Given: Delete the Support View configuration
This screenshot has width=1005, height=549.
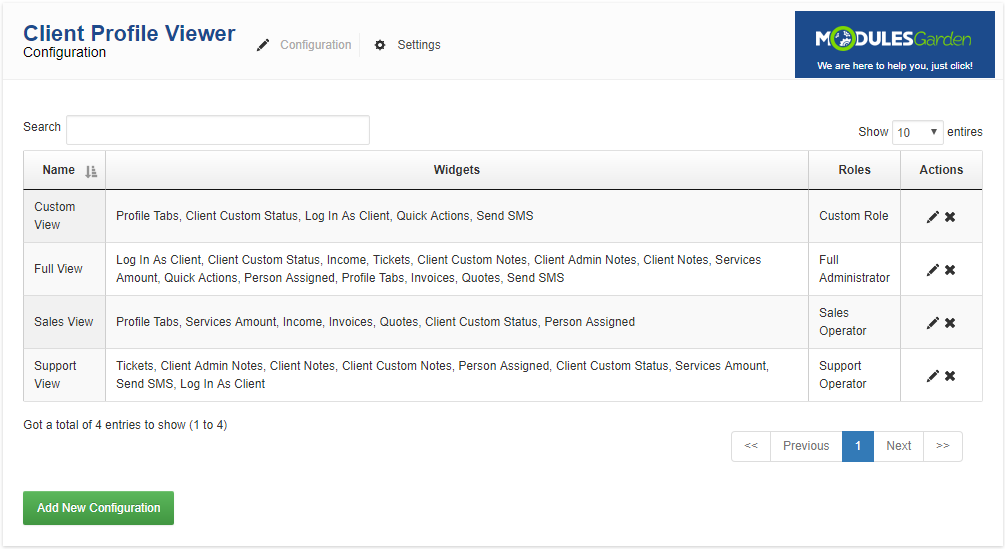Looking at the screenshot, I should [950, 376].
